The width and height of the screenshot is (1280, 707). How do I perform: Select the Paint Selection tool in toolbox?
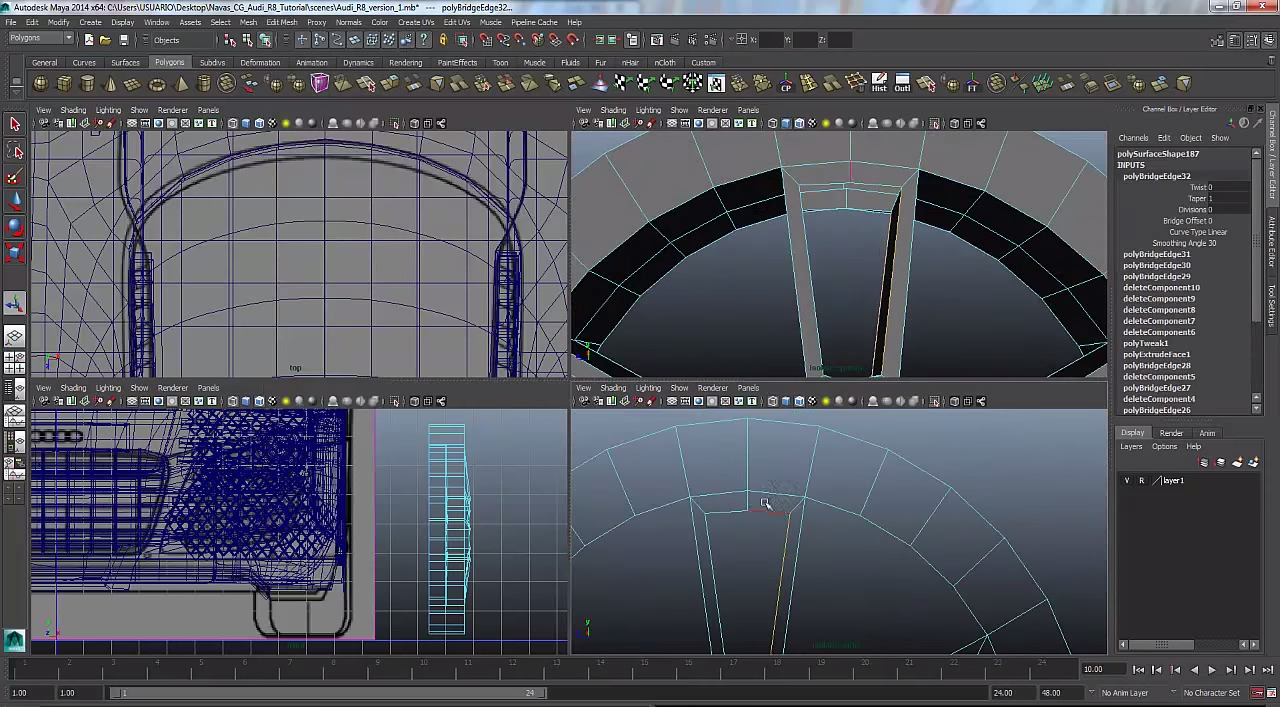[x=16, y=178]
